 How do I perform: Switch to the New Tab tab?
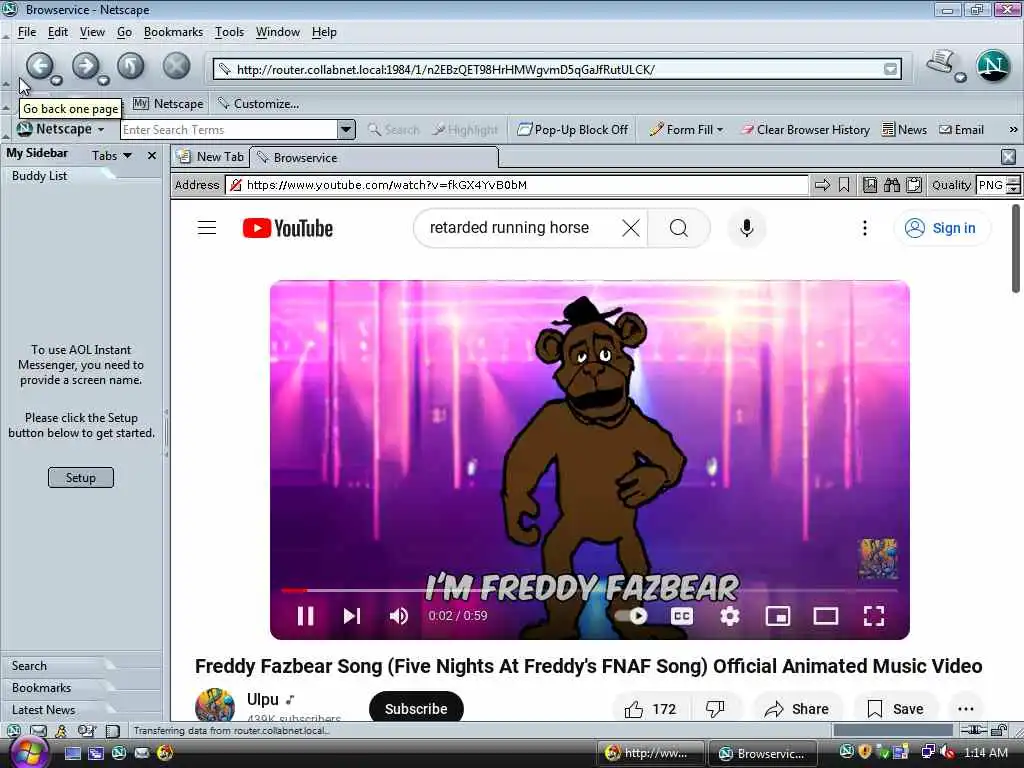(211, 157)
